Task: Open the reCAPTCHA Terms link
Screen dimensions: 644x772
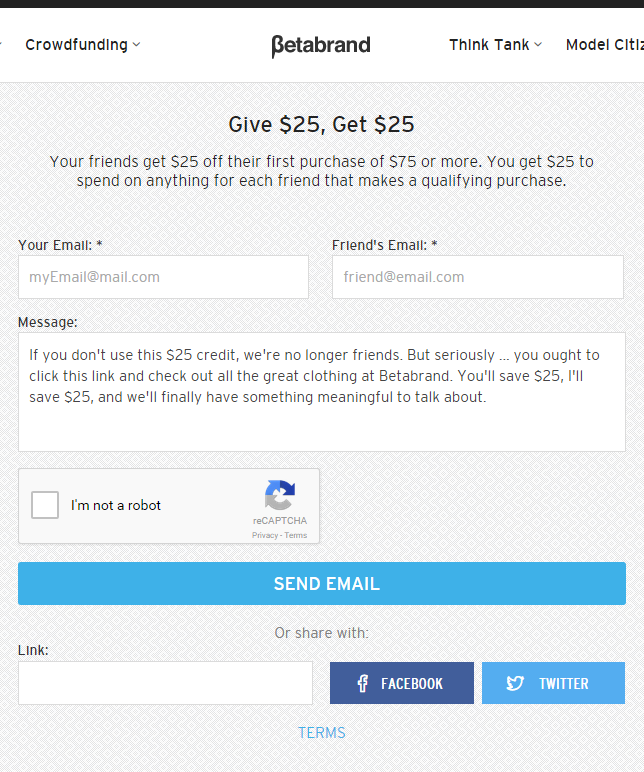Action: [296, 536]
